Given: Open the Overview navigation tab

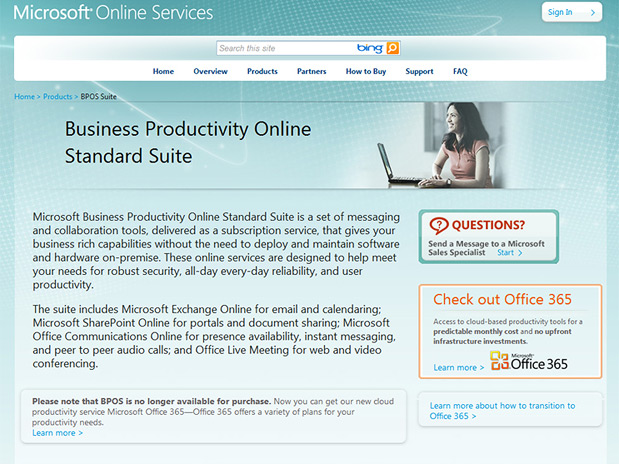Looking at the screenshot, I should pos(210,72).
